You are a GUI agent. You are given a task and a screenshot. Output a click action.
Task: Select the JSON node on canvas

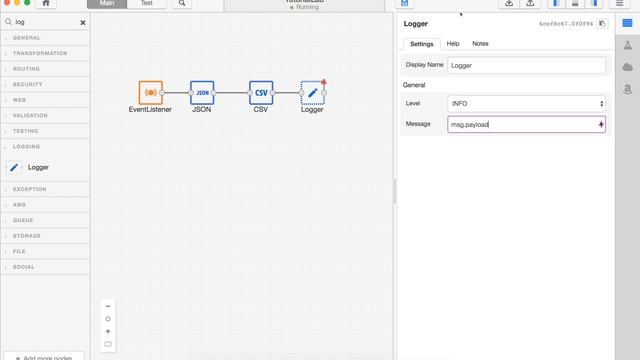pos(202,93)
